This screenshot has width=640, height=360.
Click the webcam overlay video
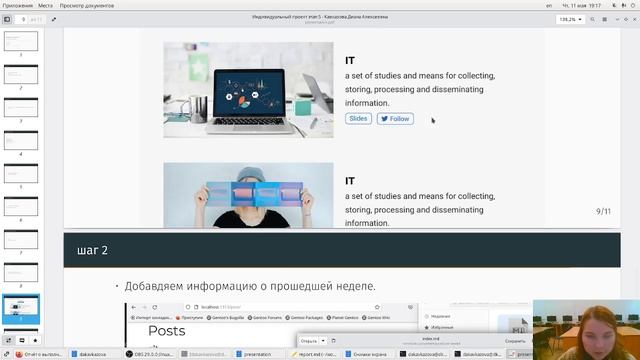click(586, 330)
